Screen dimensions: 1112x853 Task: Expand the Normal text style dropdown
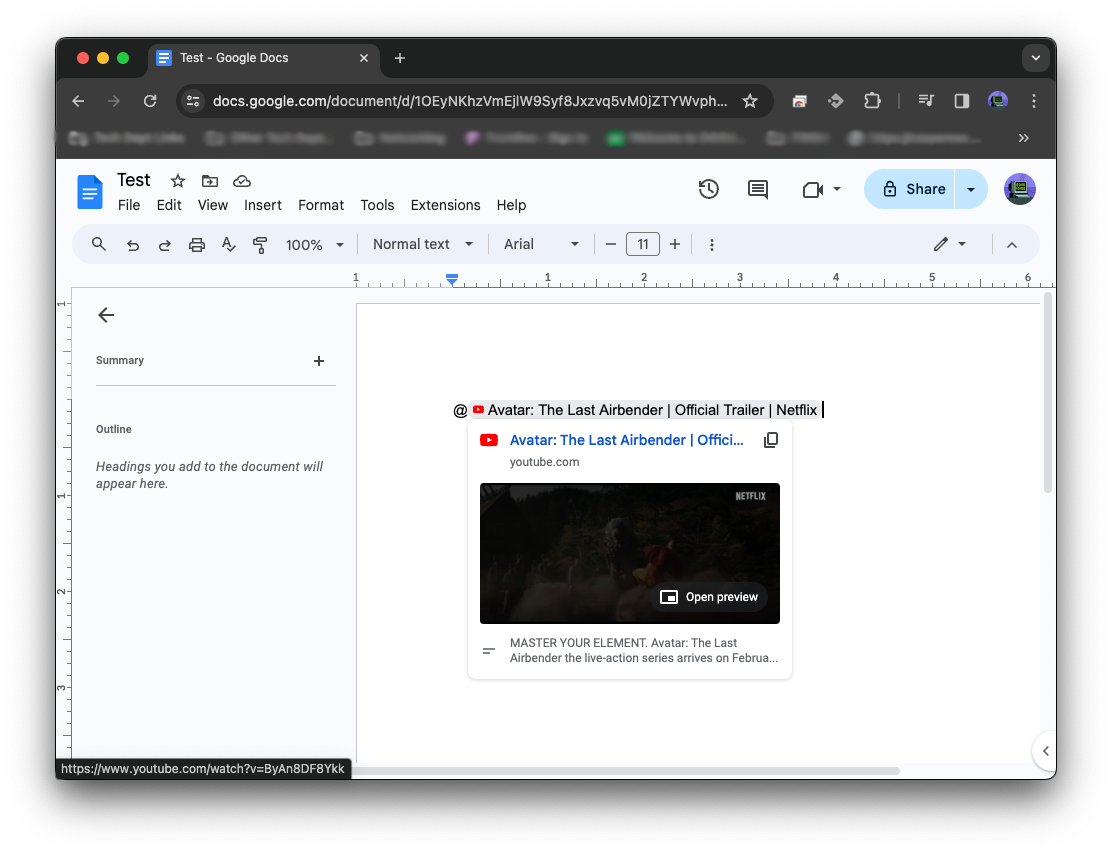(x=423, y=244)
